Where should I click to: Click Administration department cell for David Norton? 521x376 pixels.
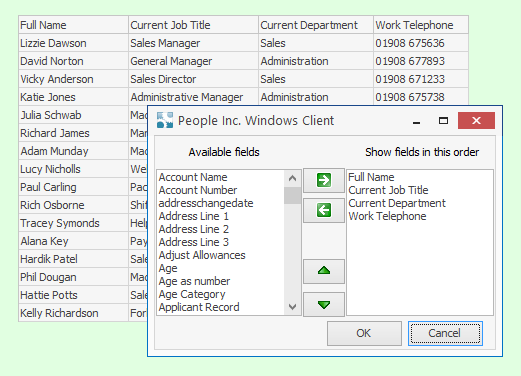(316, 61)
